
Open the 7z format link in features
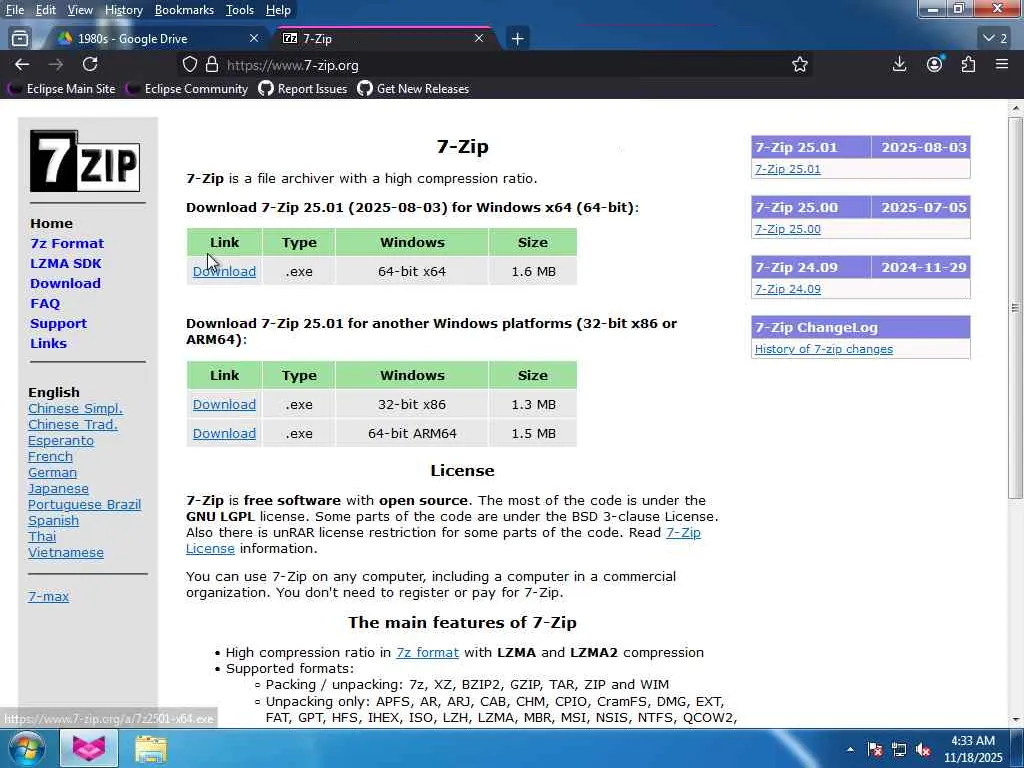(427, 652)
